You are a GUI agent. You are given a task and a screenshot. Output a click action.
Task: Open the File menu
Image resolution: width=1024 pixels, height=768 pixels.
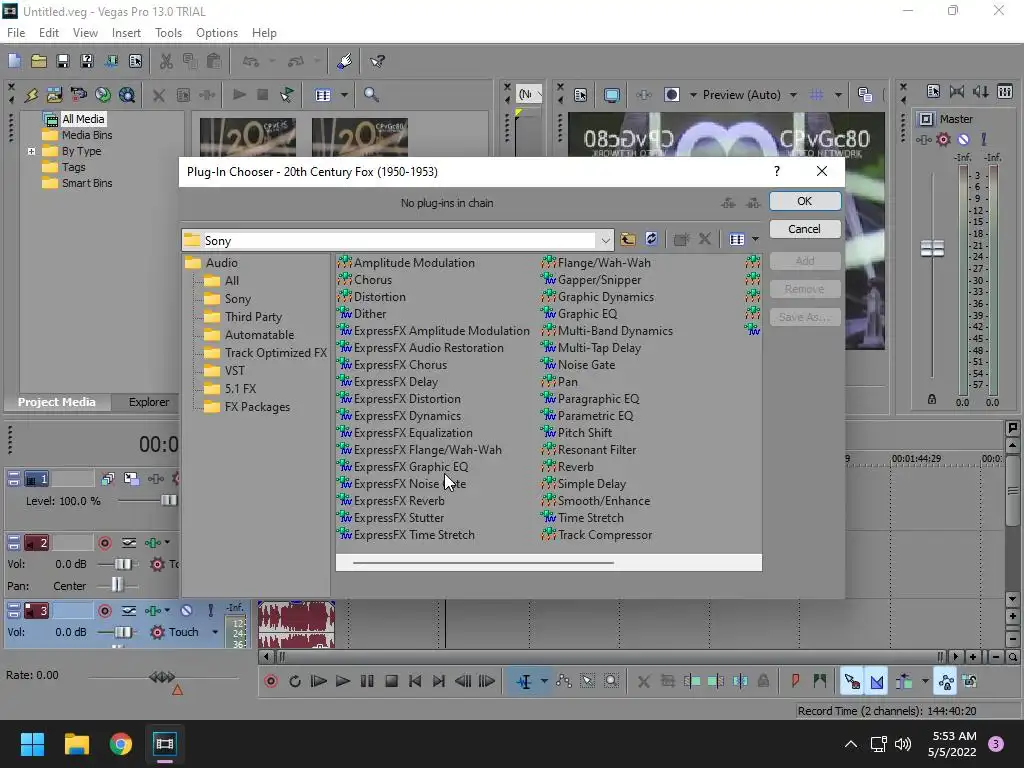pyautogui.click(x=16, y=33)
